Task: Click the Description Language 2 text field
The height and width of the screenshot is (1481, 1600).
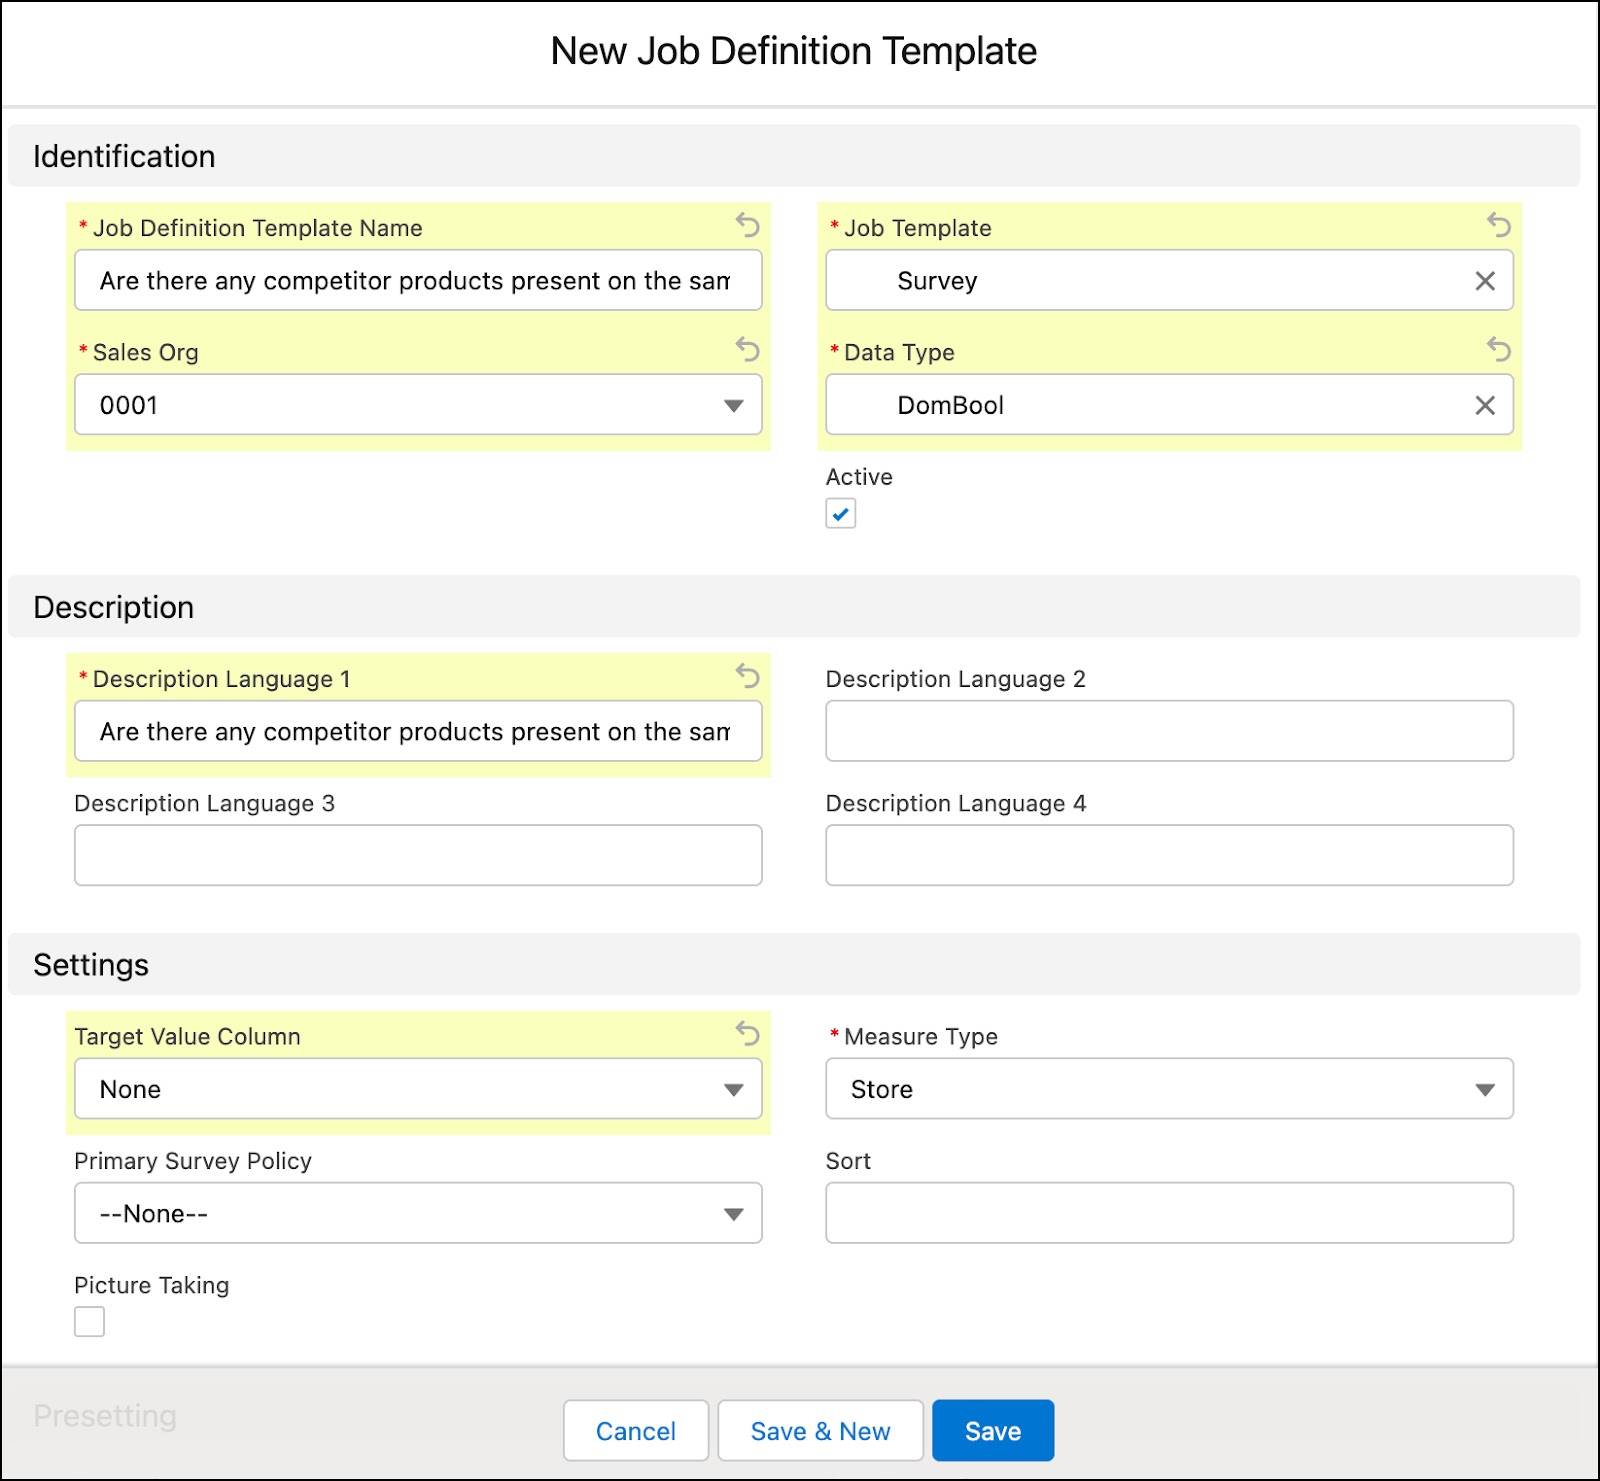Action: [1168, 731]
